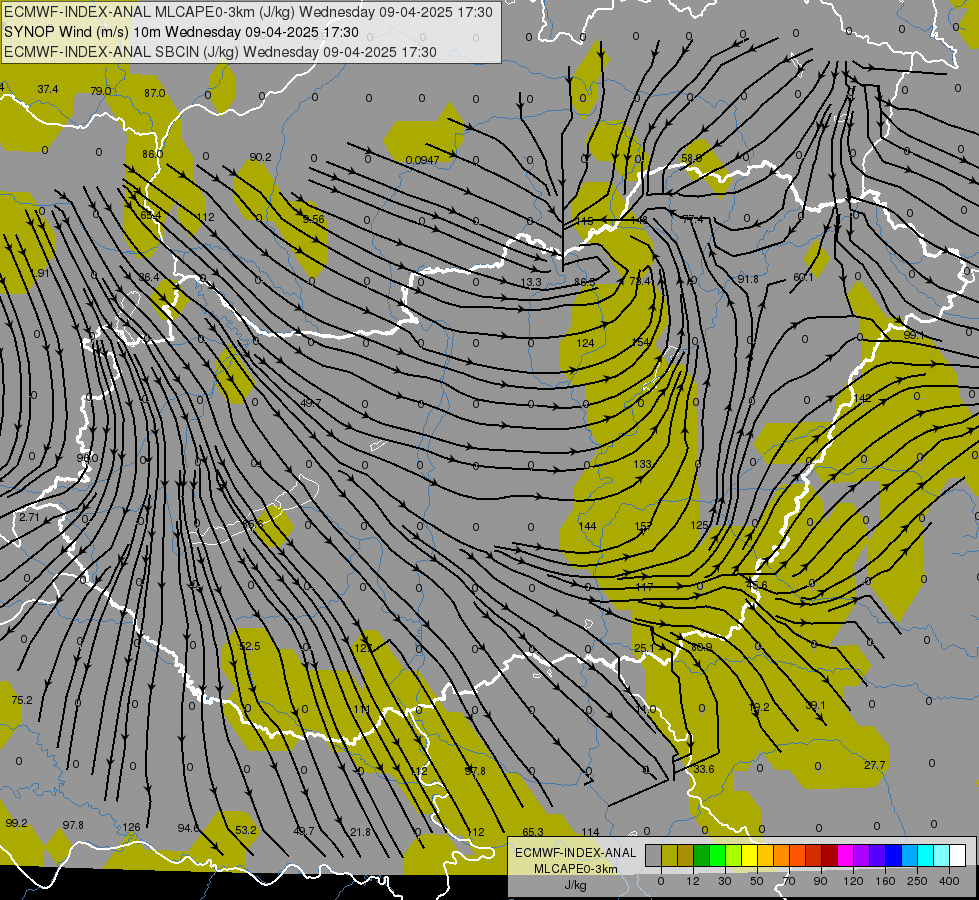Click the 99.2 grid value

(x=16, y=823)
